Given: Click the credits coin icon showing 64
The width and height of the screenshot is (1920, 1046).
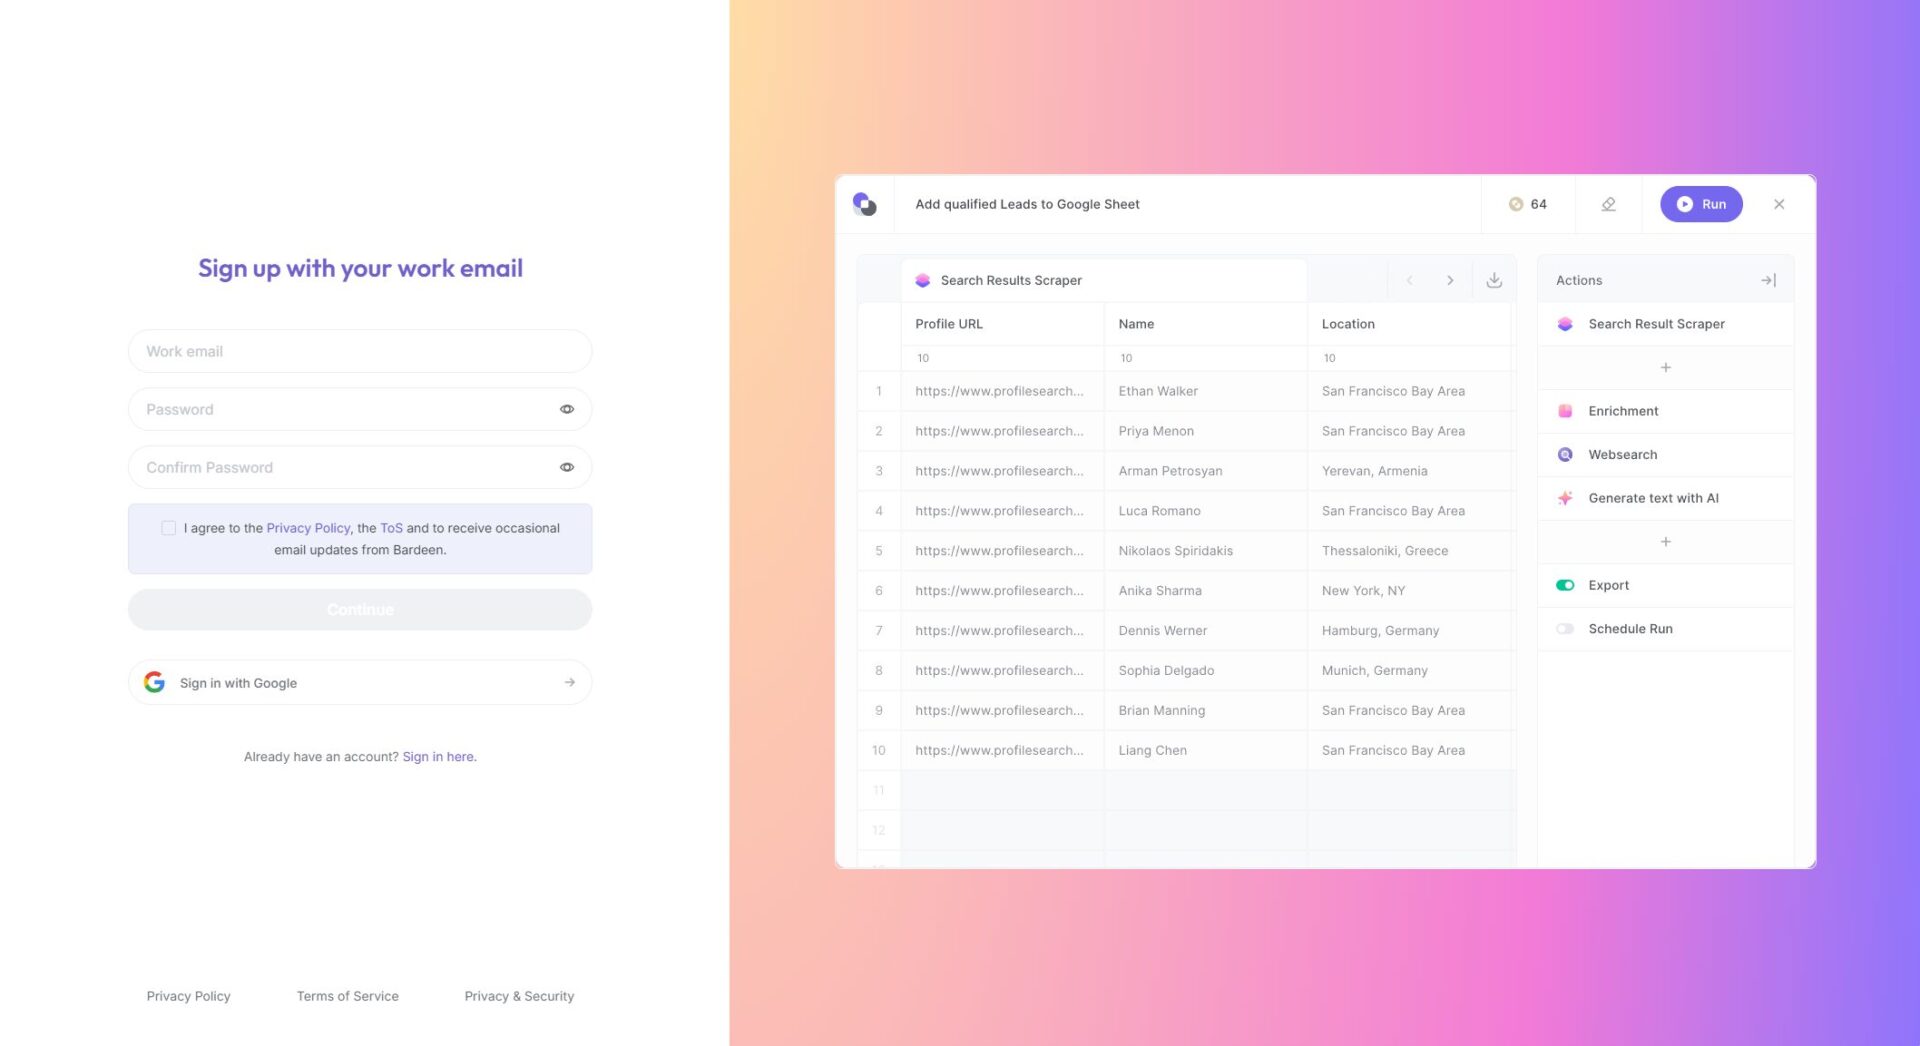Looking at the screenshot, I should click(1516, 204).
